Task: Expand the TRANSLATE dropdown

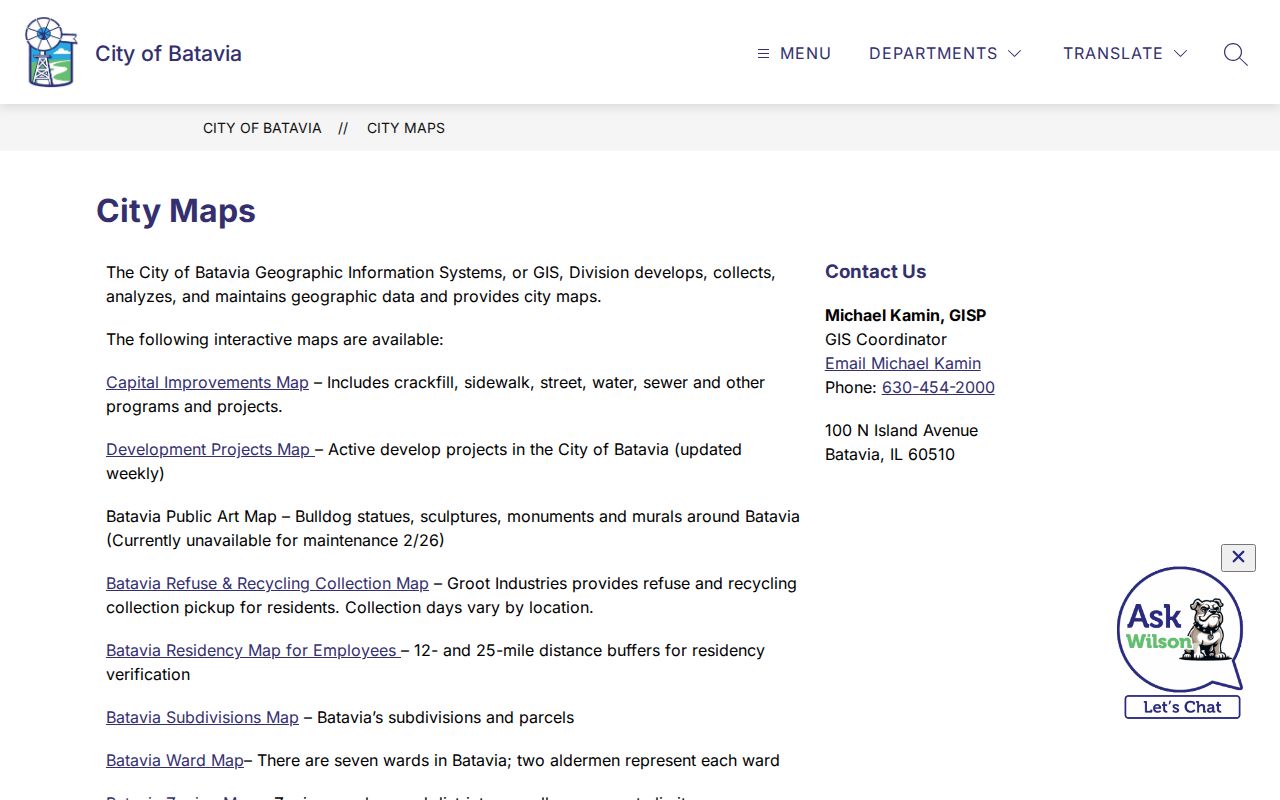Action: 1125,54
